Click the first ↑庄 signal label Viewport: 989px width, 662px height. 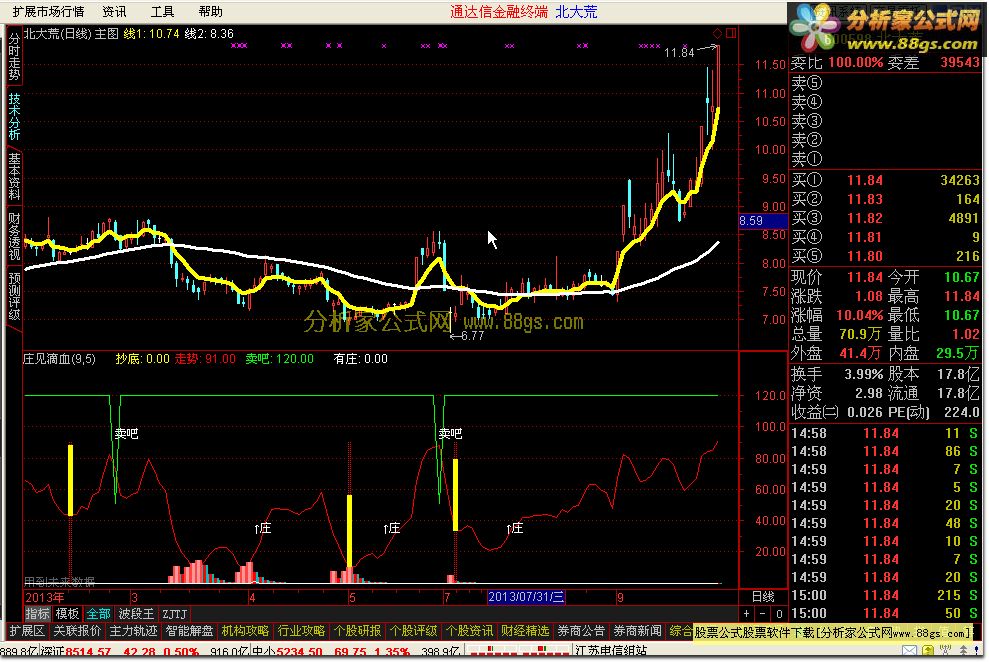click(262, 528)
